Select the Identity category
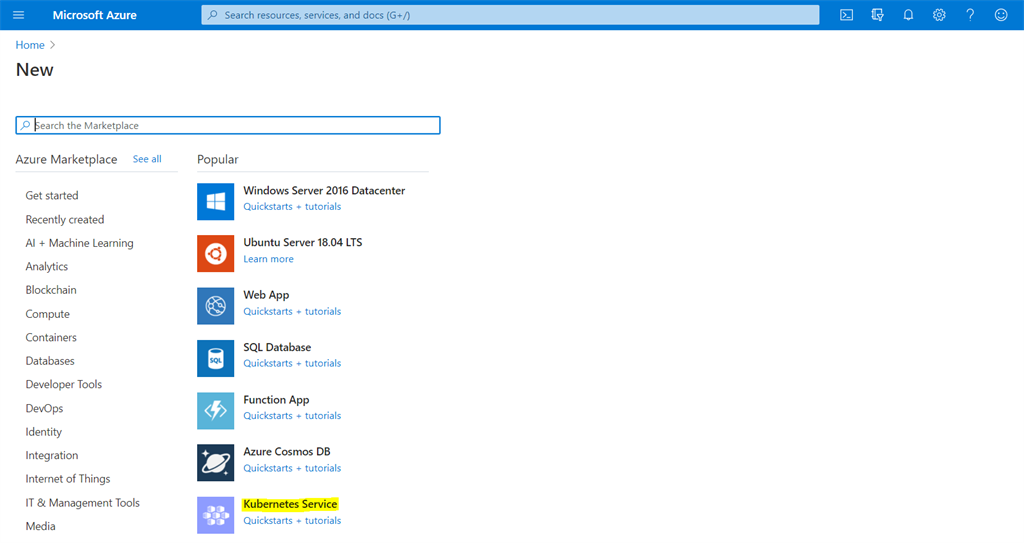The image size is (1024, 543). coord(44,432)
